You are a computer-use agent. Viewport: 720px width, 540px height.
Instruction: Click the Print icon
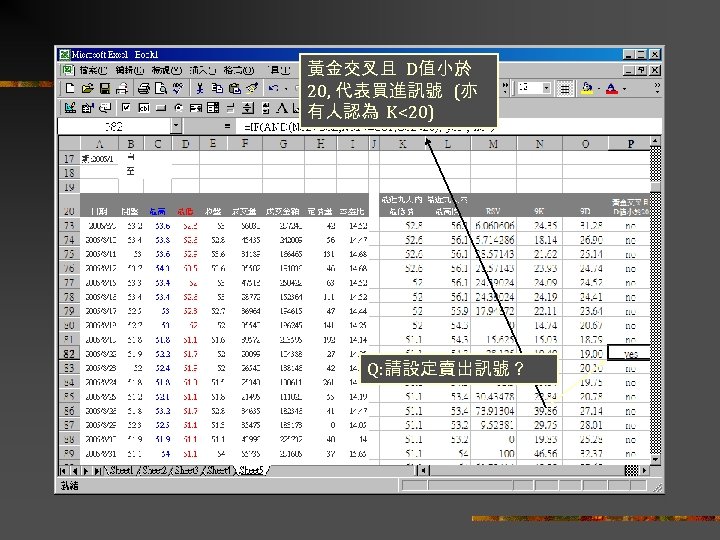click(x=143, y=88)
